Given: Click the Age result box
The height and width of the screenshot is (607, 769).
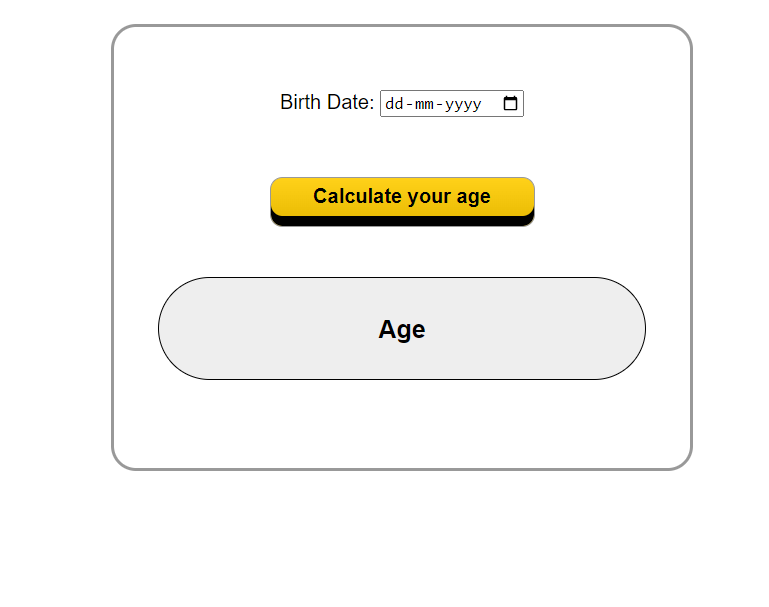Looking at the screenshot, I should coord(402,329).
